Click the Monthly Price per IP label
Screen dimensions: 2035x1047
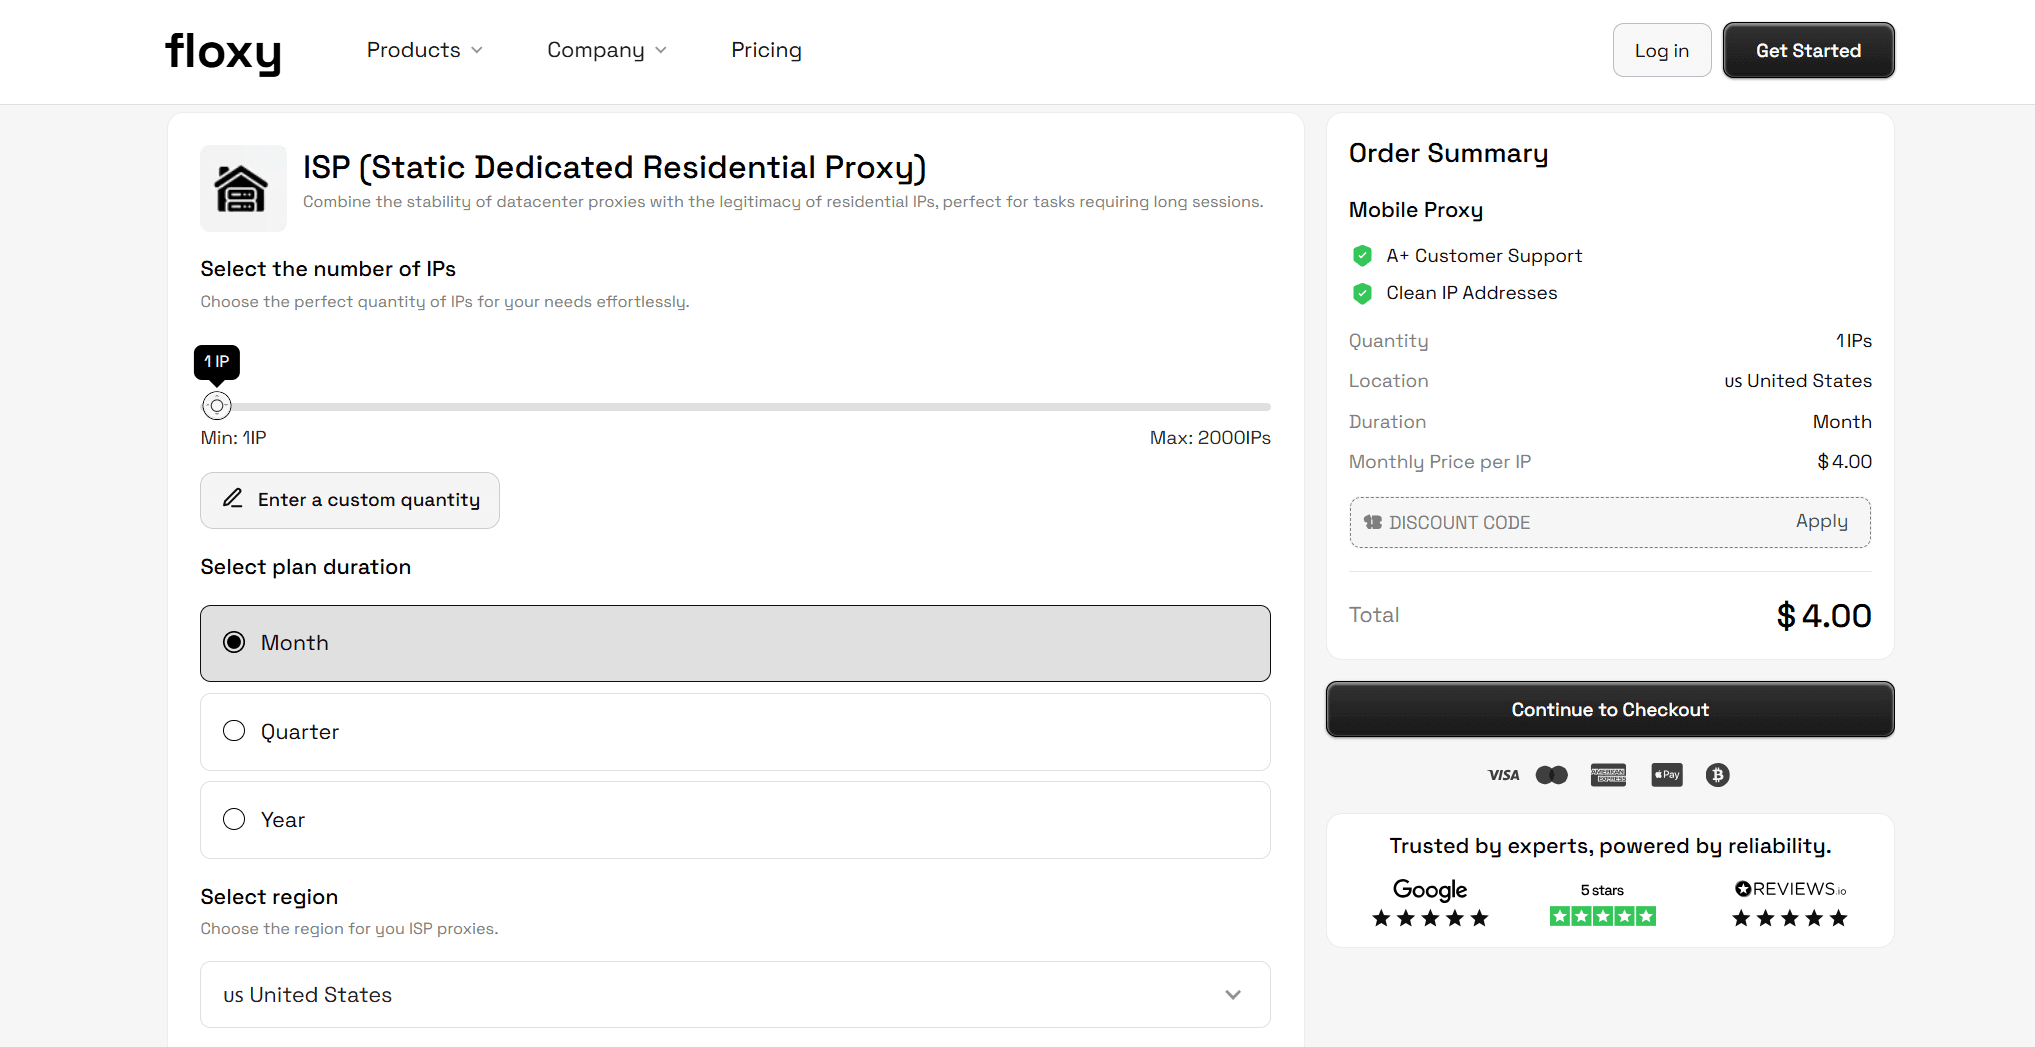coord(1440,462)
